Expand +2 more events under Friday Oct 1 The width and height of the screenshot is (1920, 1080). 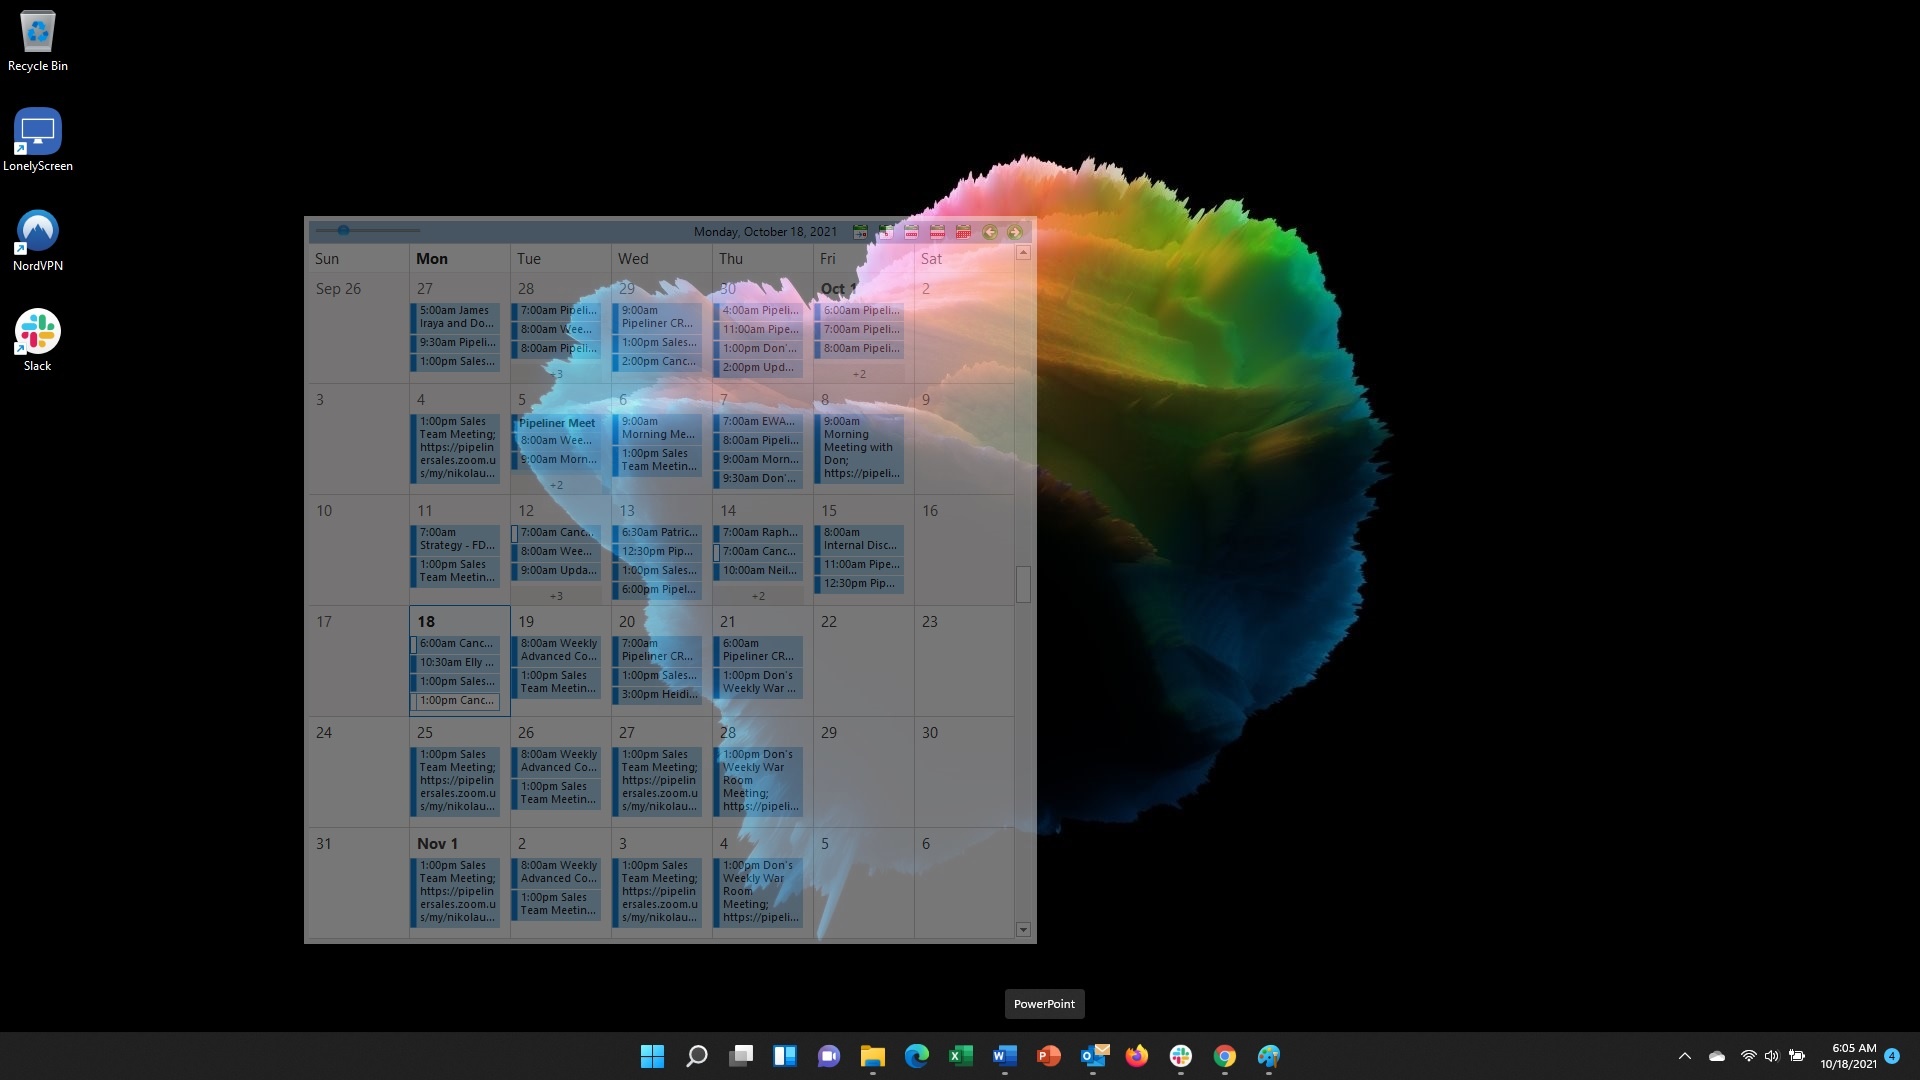[x=859, y=374]
